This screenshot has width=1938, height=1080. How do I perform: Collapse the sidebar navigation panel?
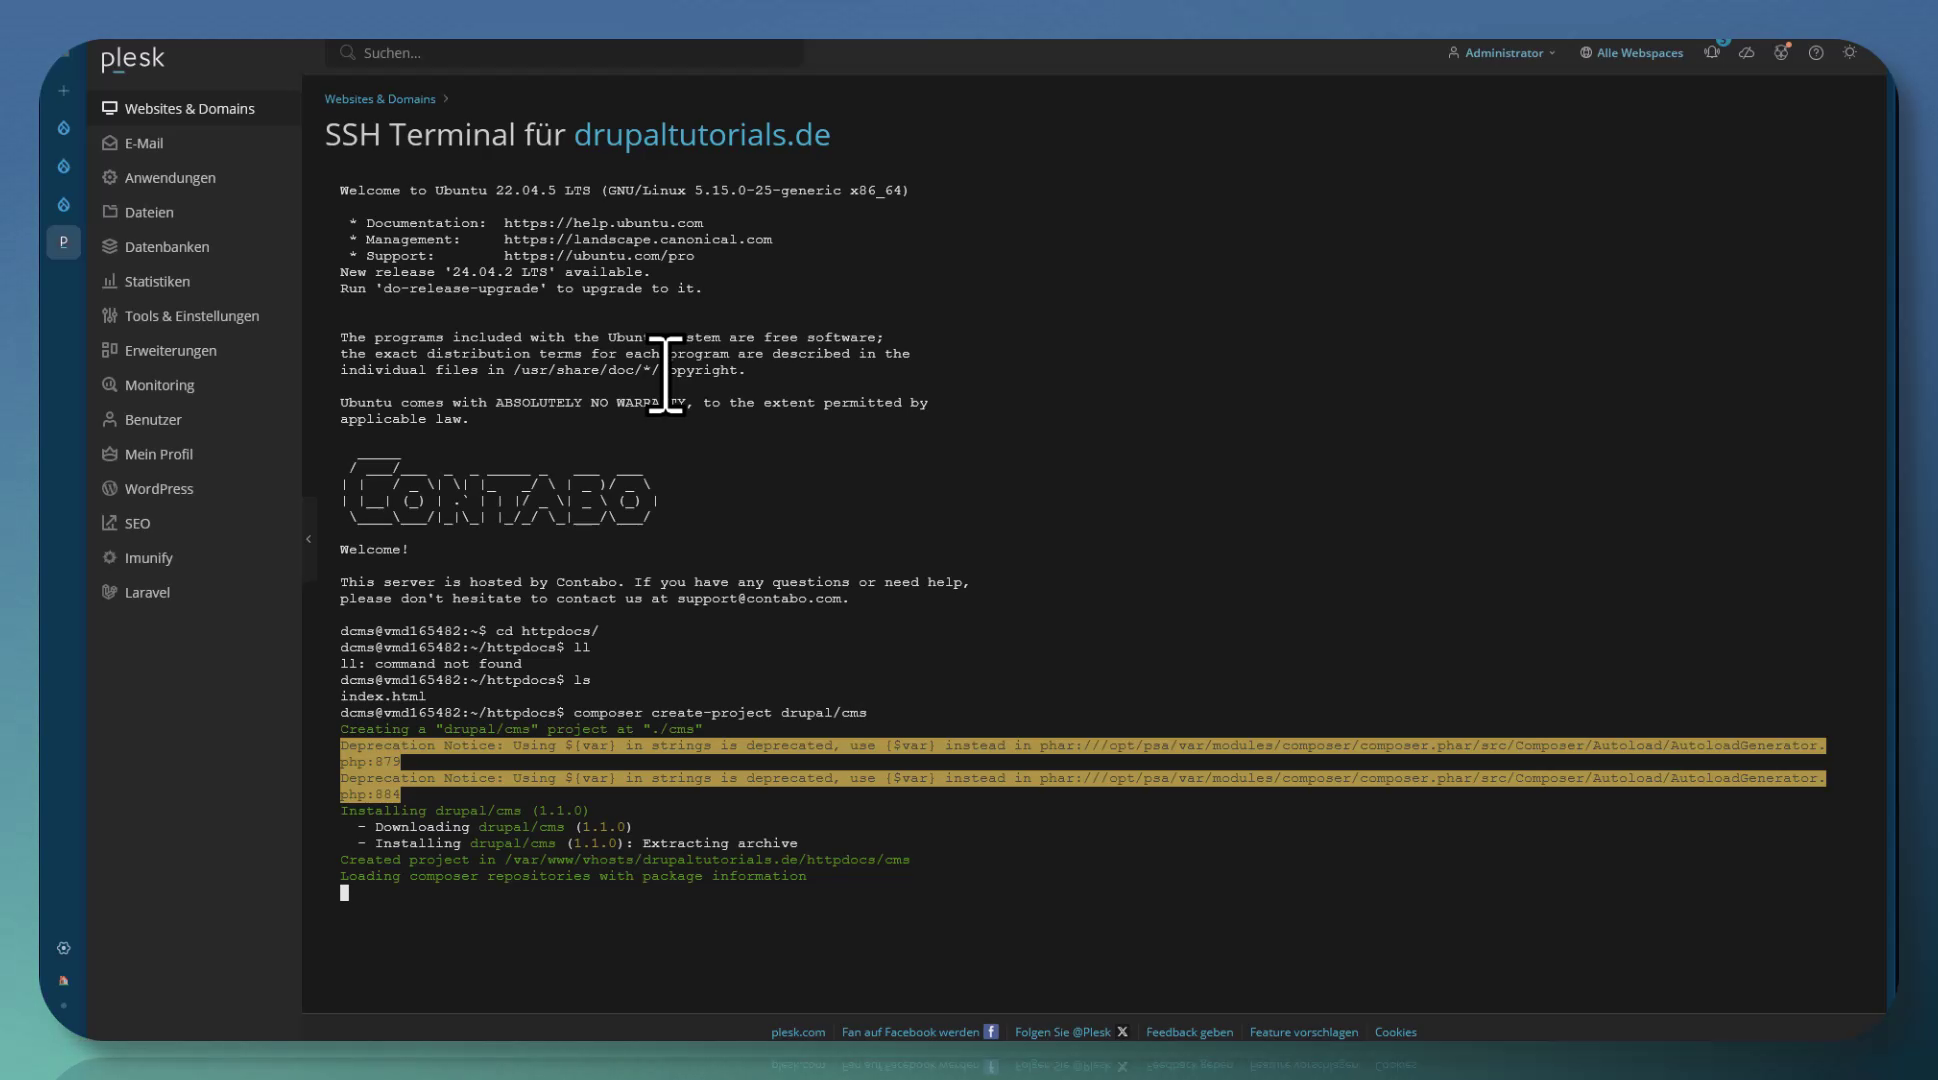point(308,539)
